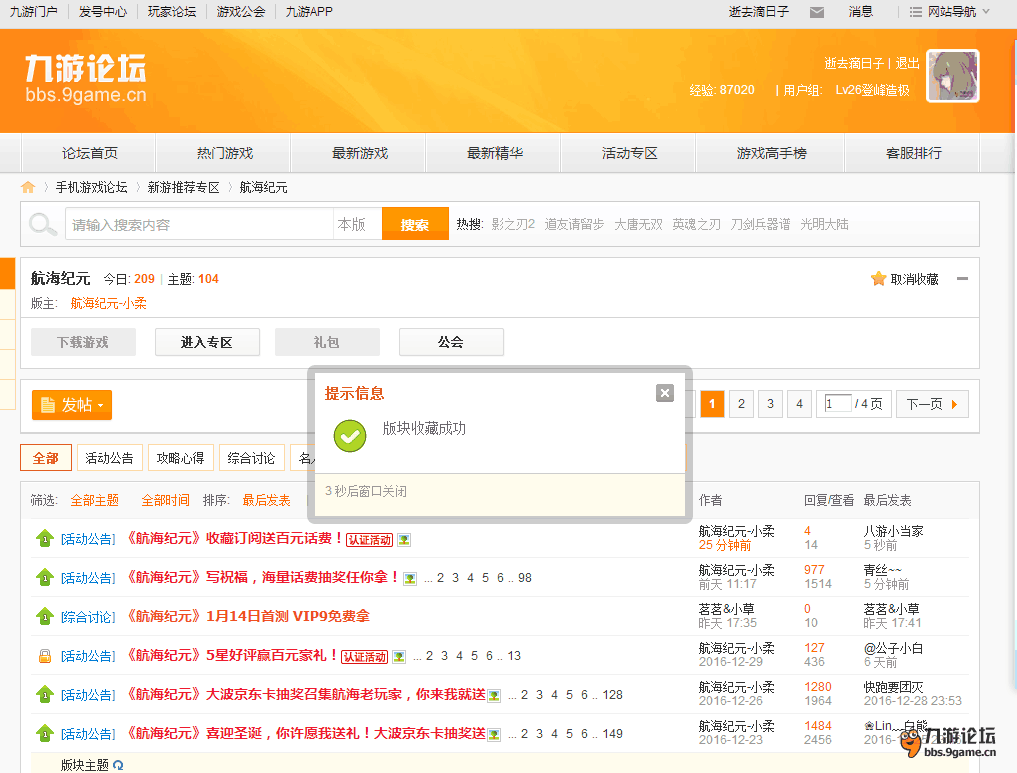The image size is (1017, 773).
Task: Open thread 1月14日首测 VIP9免费拿
Action: coord(247,616)
